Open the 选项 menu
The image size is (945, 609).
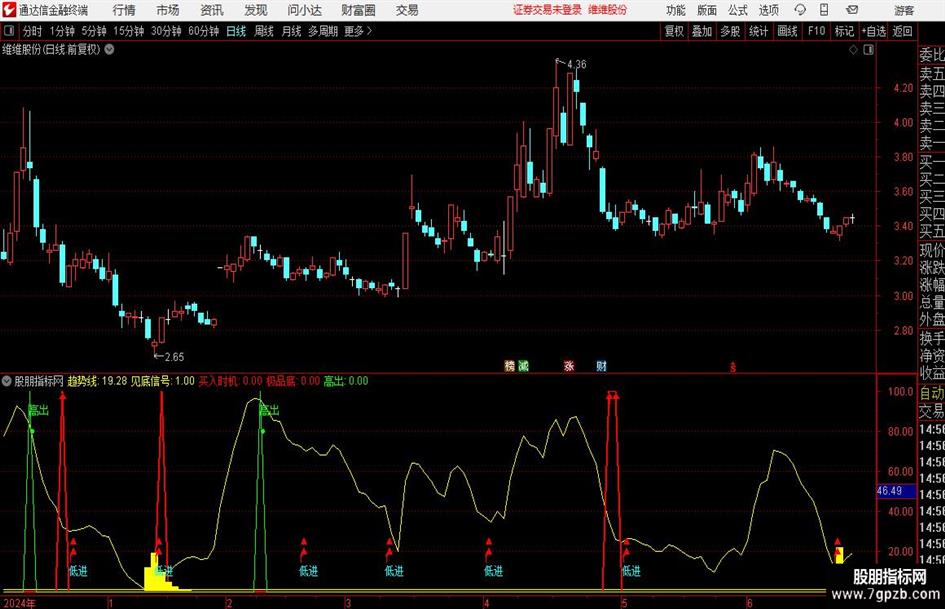pyautogui.click(x=768, y=10)
